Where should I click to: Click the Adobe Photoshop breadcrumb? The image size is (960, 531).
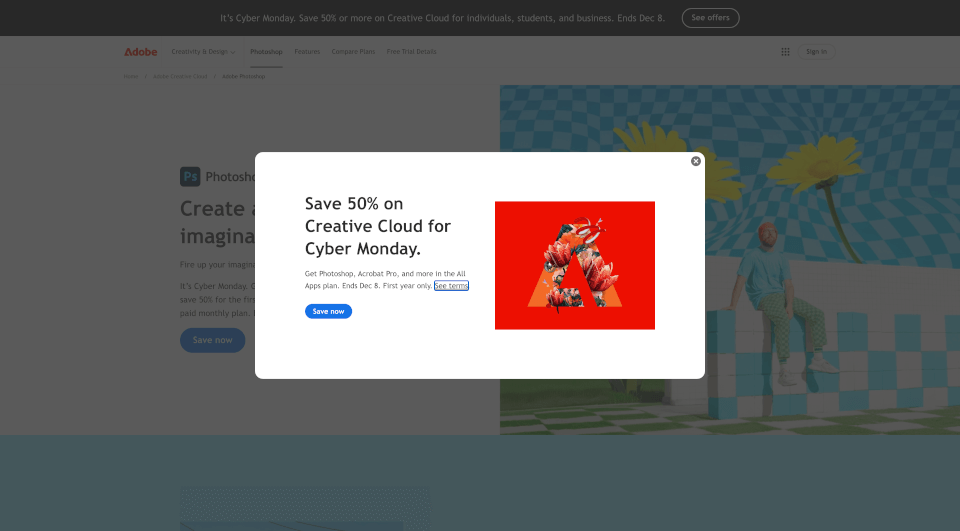[x=244, y=77]
